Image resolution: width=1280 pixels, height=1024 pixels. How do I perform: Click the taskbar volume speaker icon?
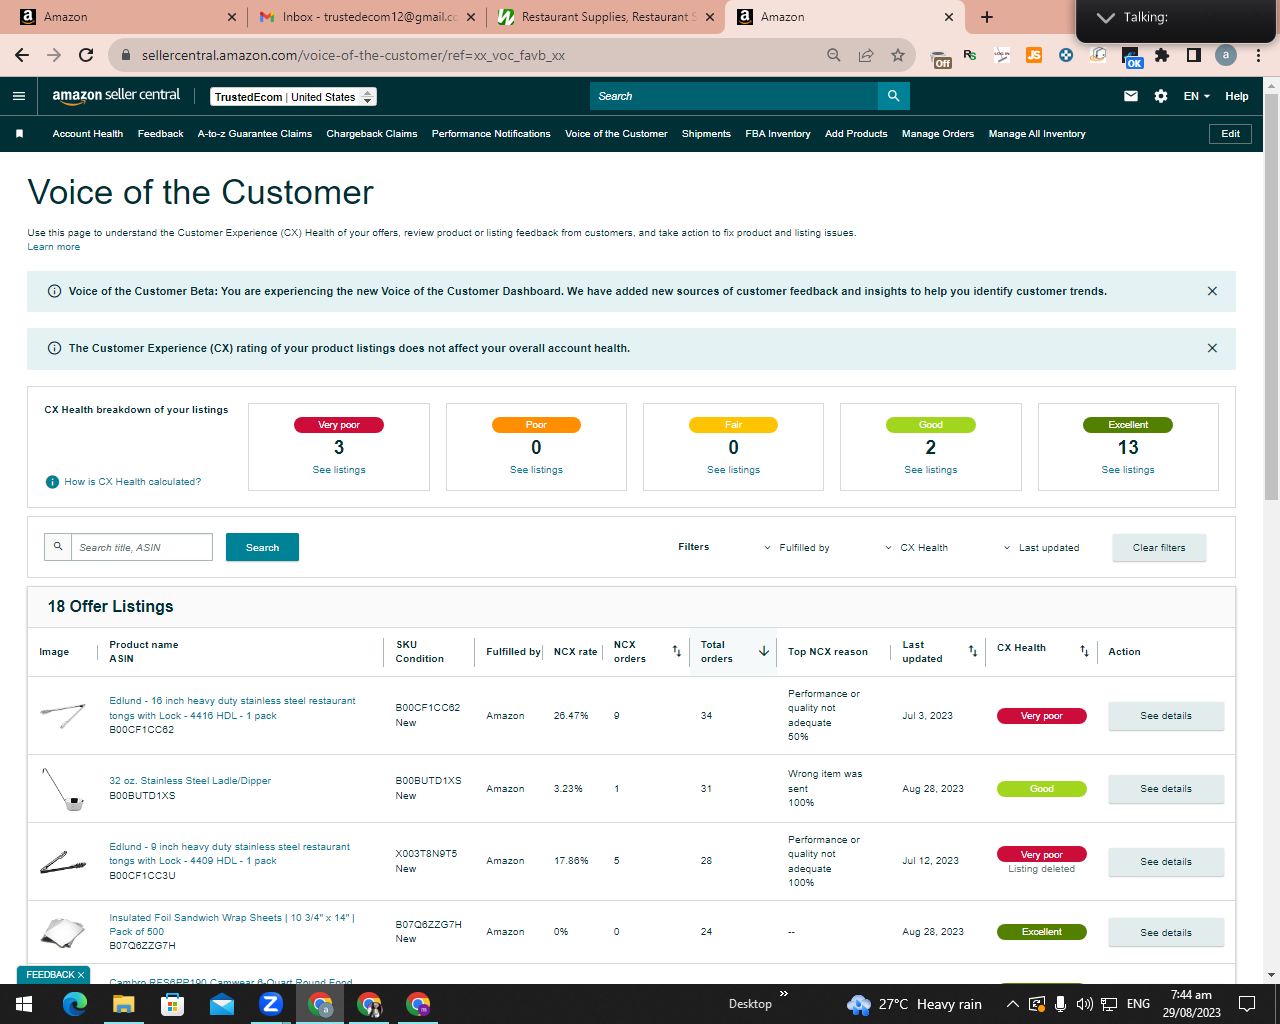[1084, 1004]
